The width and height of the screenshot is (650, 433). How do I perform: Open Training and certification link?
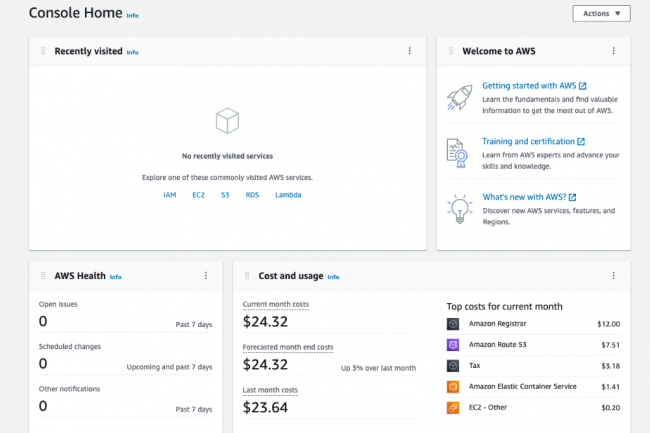tap(528, 141)
